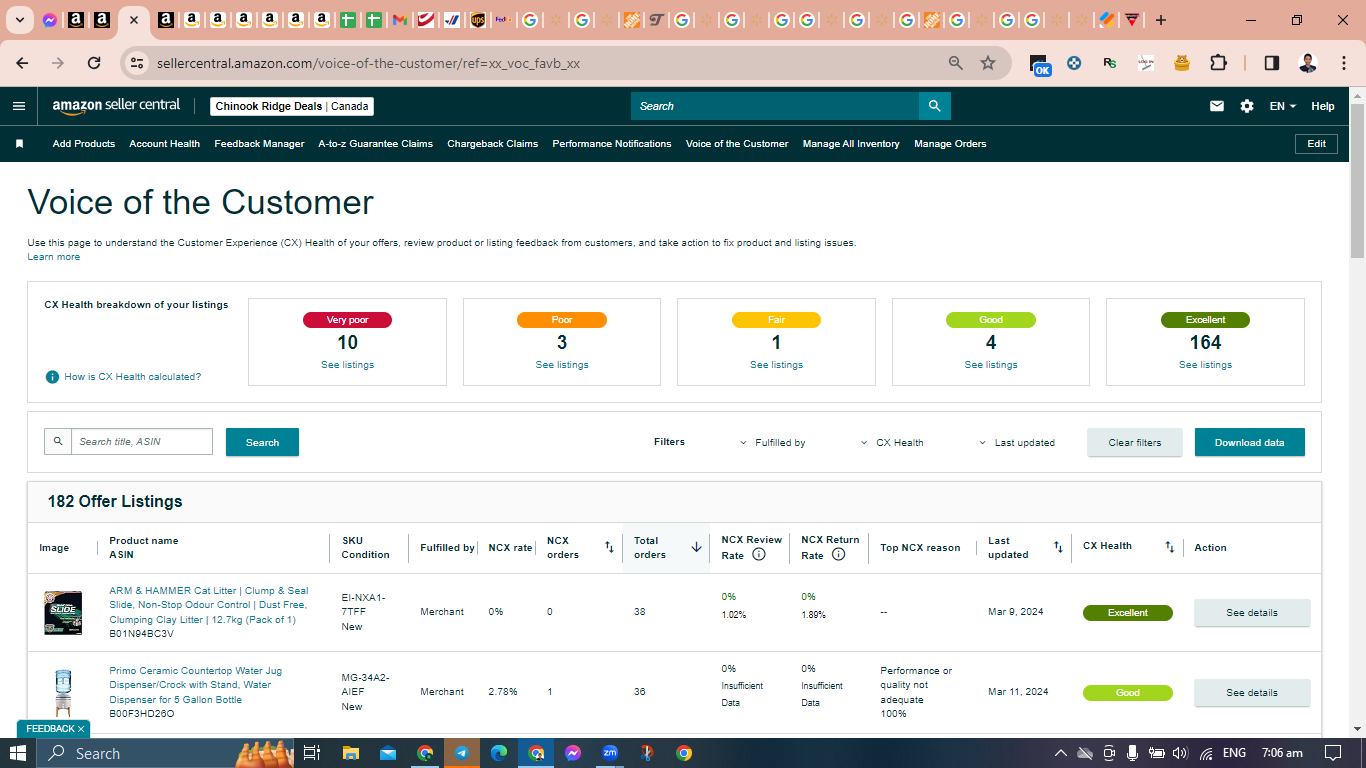1366x768 pixels.
Task: Open Feedback Manager
Action: [259, 144]
